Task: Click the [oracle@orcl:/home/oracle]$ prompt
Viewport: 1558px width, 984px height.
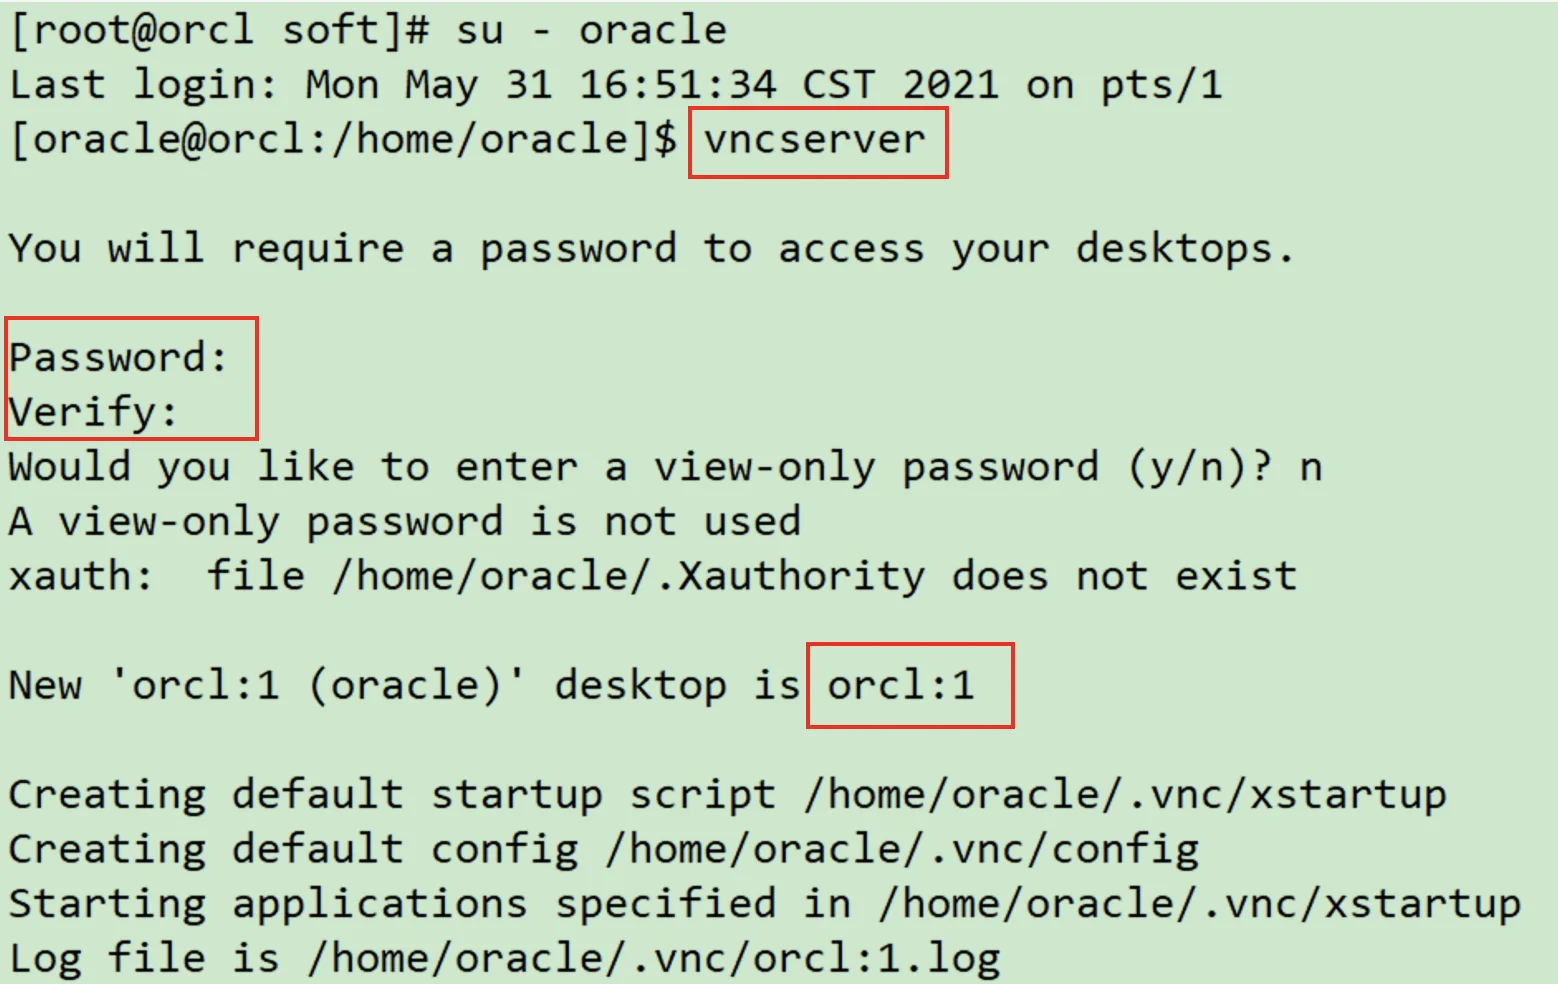Action: coord(343,140)
